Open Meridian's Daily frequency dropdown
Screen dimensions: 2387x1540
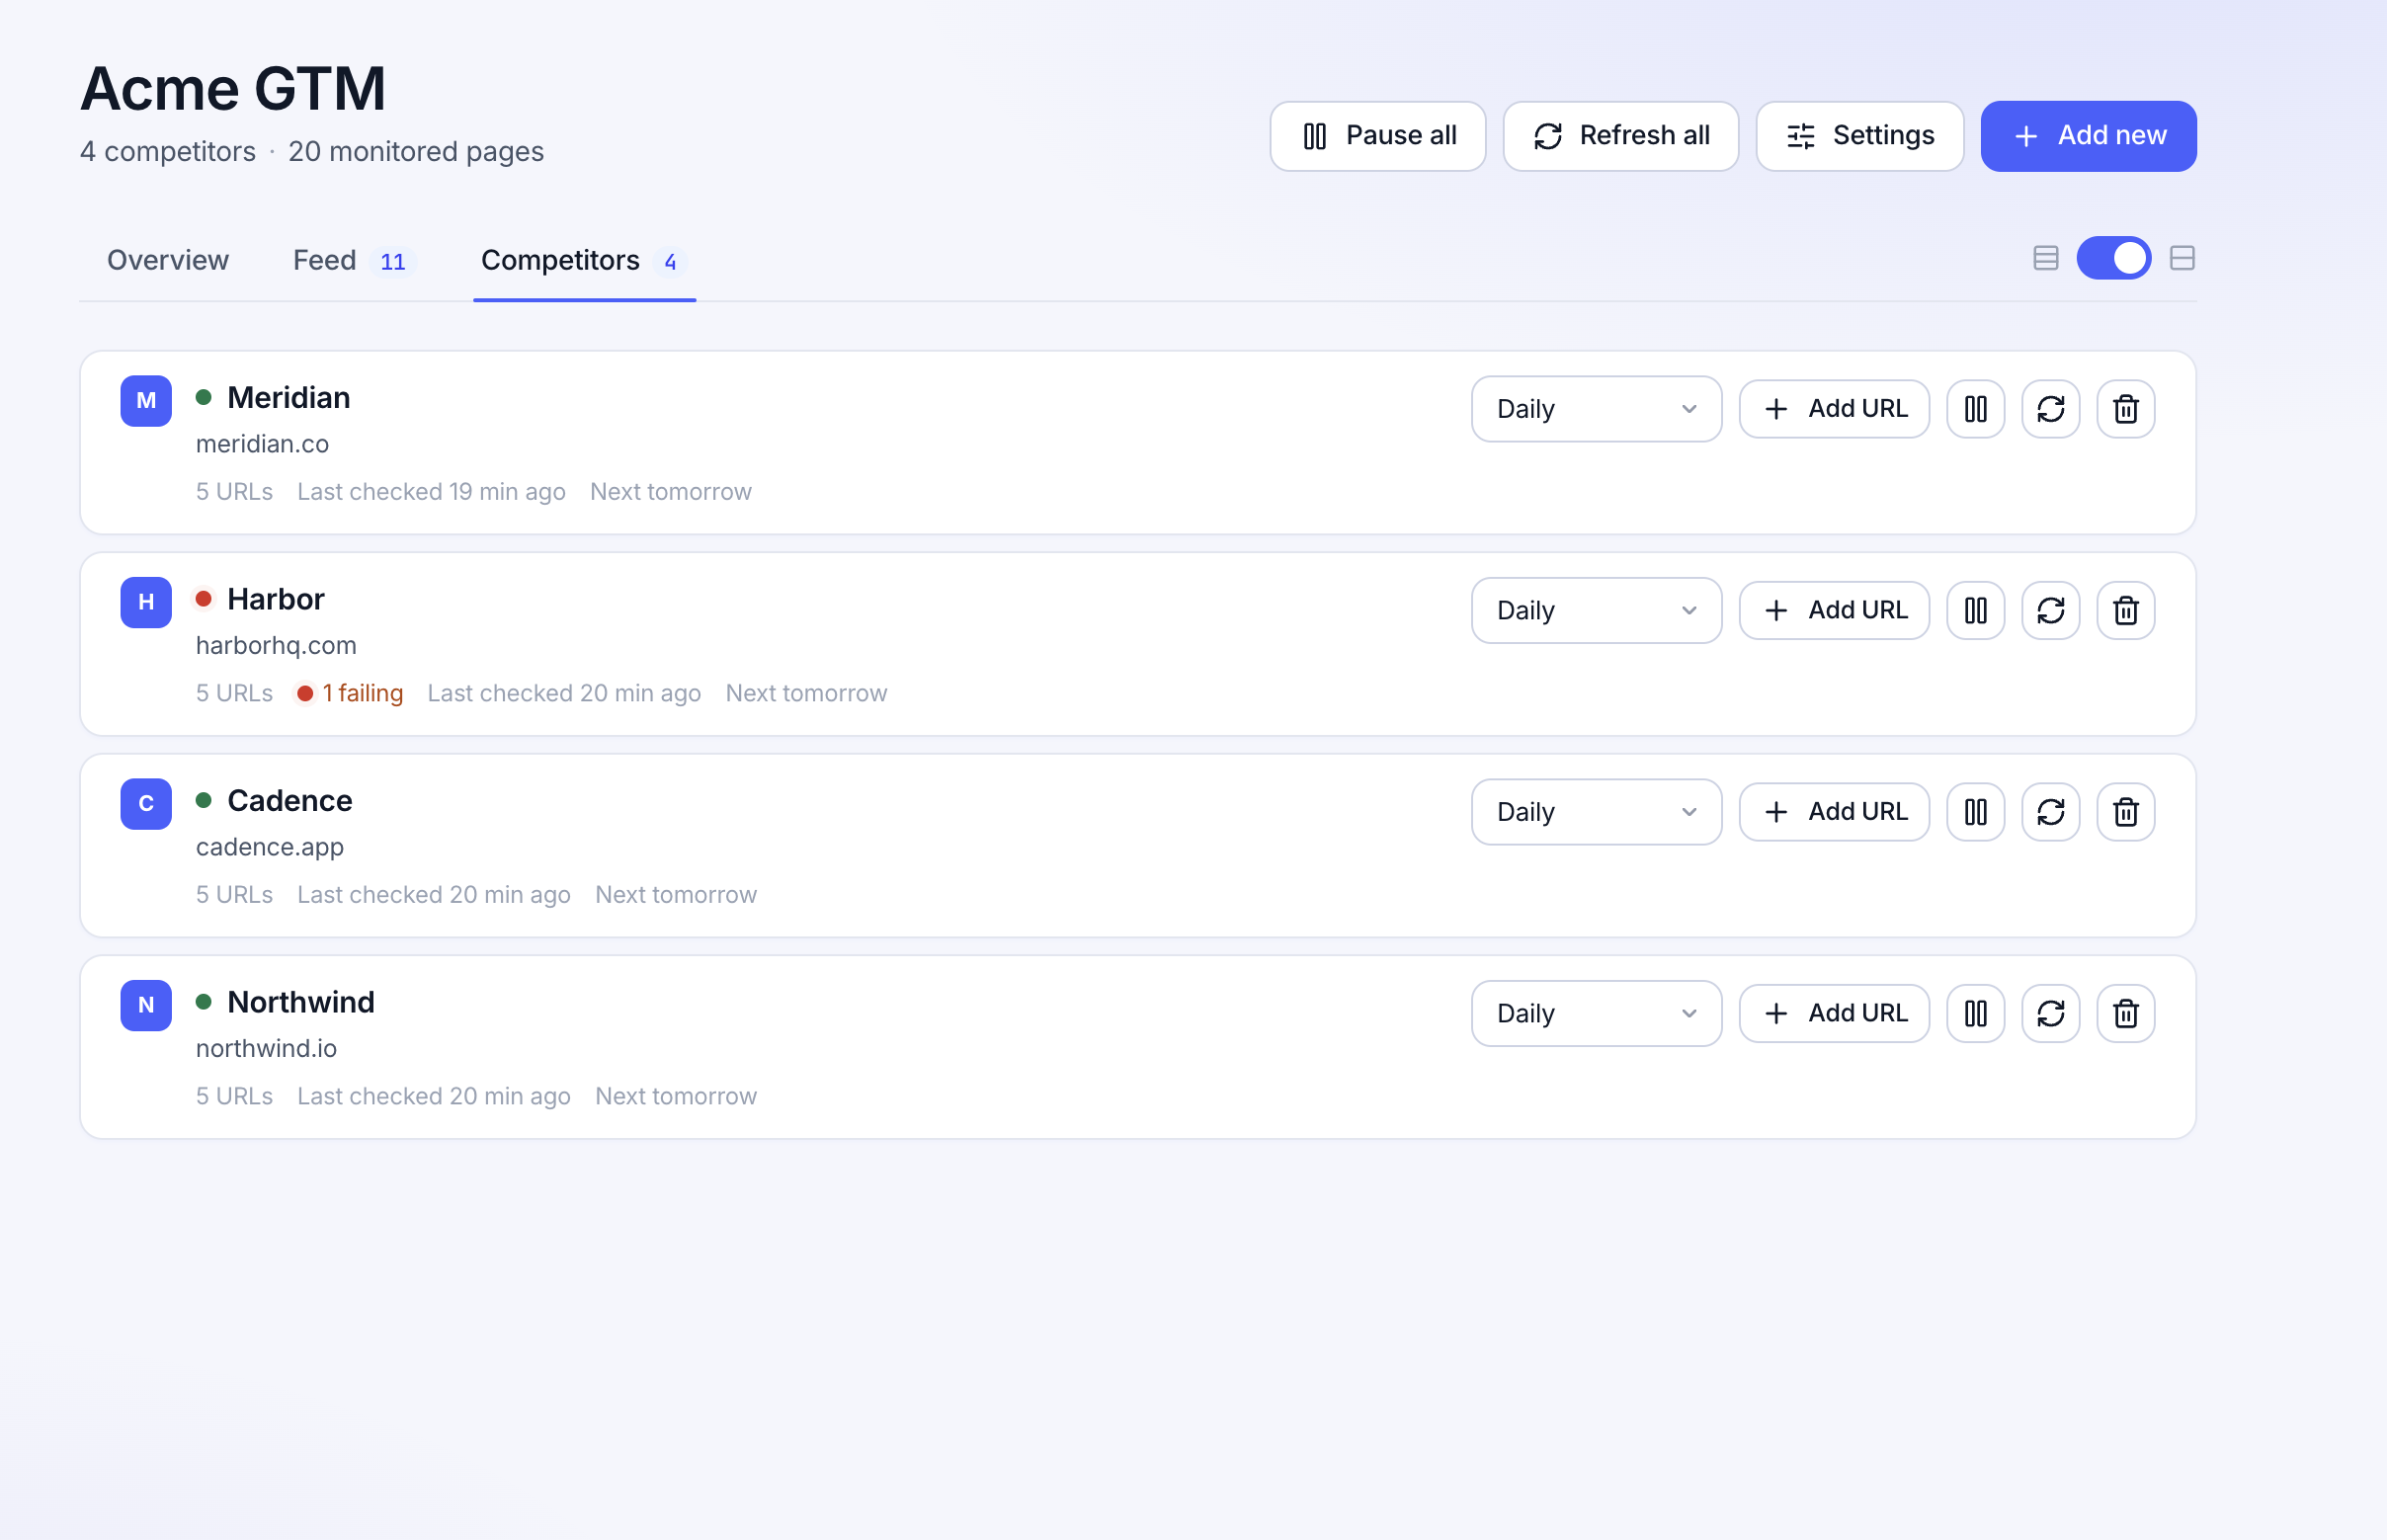[x=1596, y=409]
